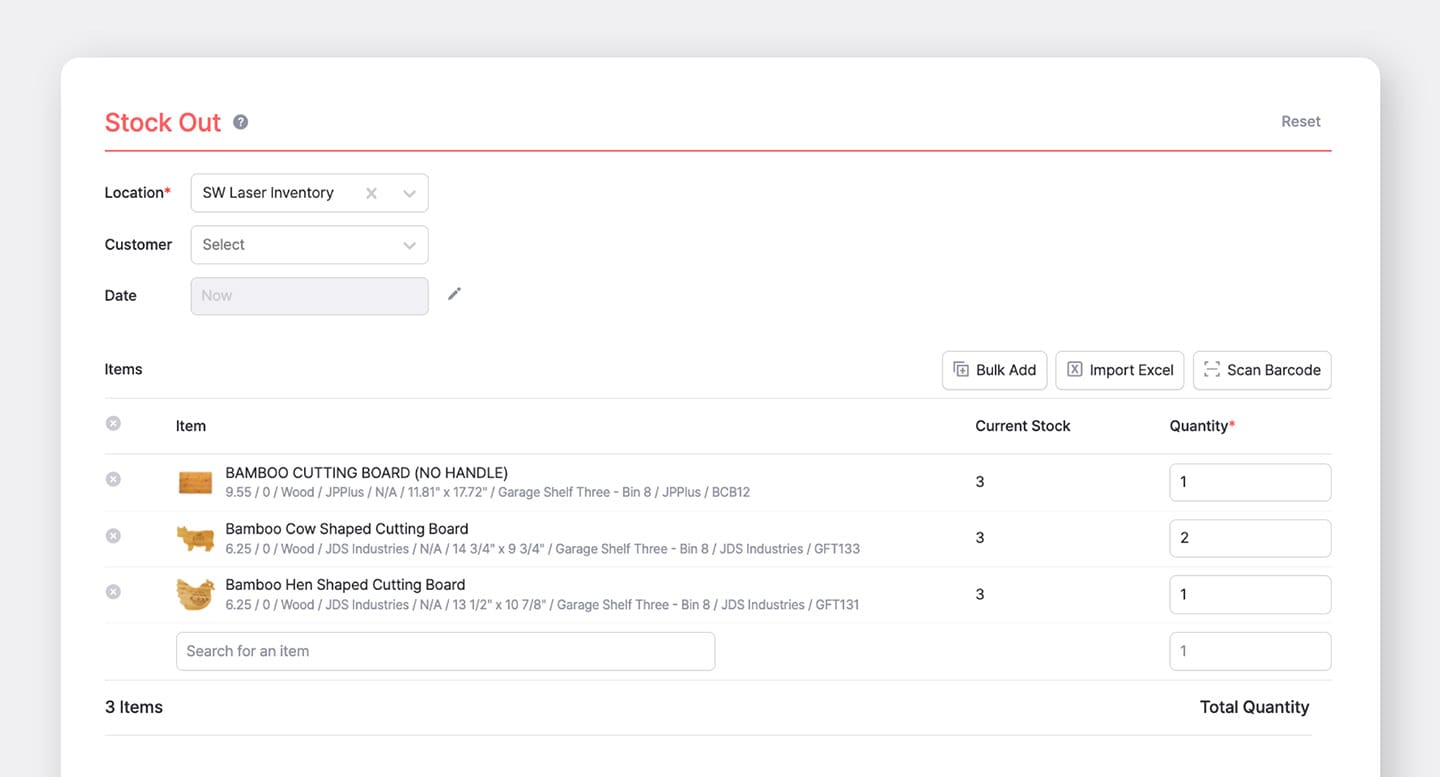
Task: Click the Import Excel spreadsheet icon
Action: 1074,370
